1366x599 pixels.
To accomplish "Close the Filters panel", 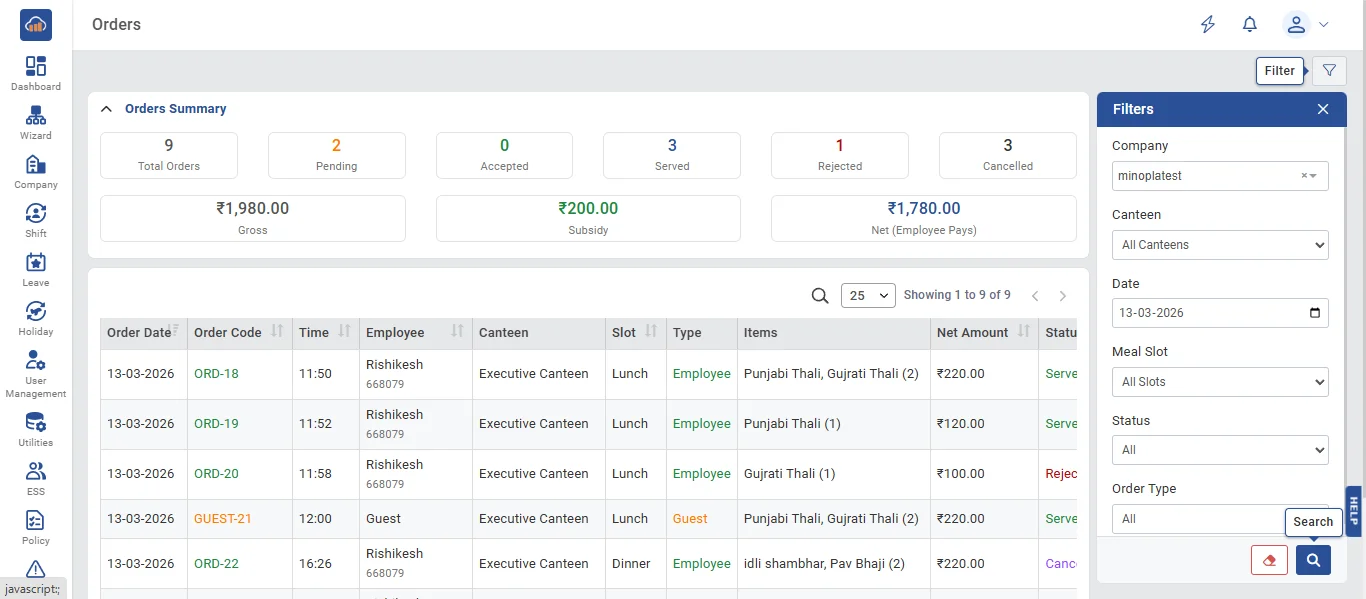I will coord(1323,109).
